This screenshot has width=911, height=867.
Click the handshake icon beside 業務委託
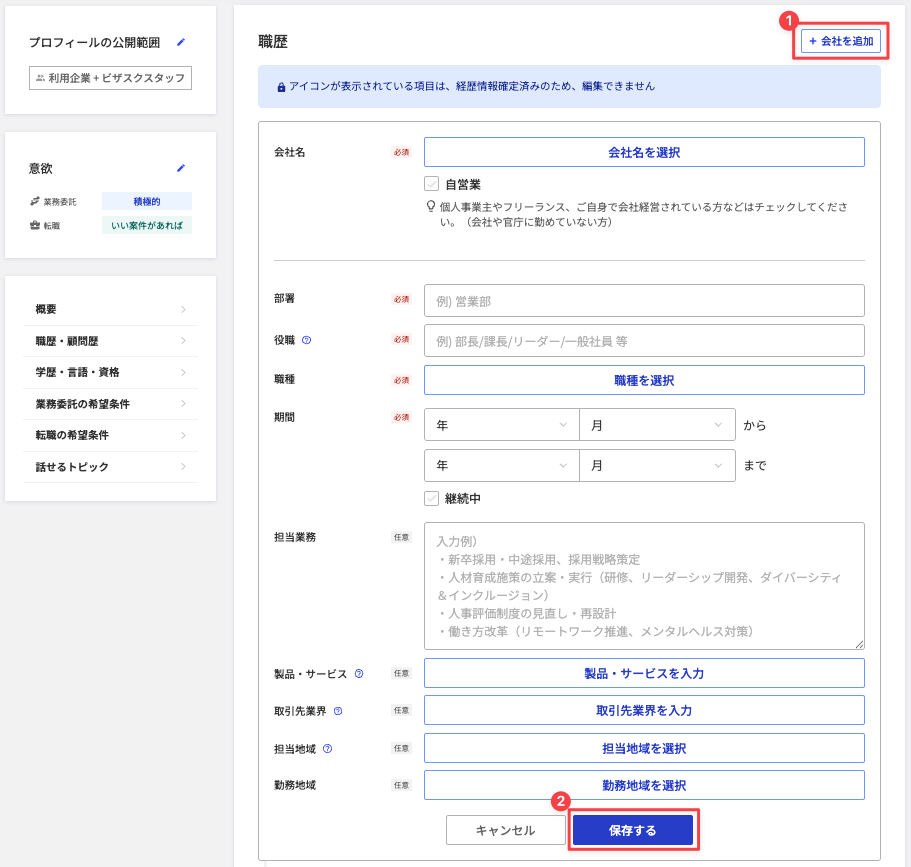point(35,202)
